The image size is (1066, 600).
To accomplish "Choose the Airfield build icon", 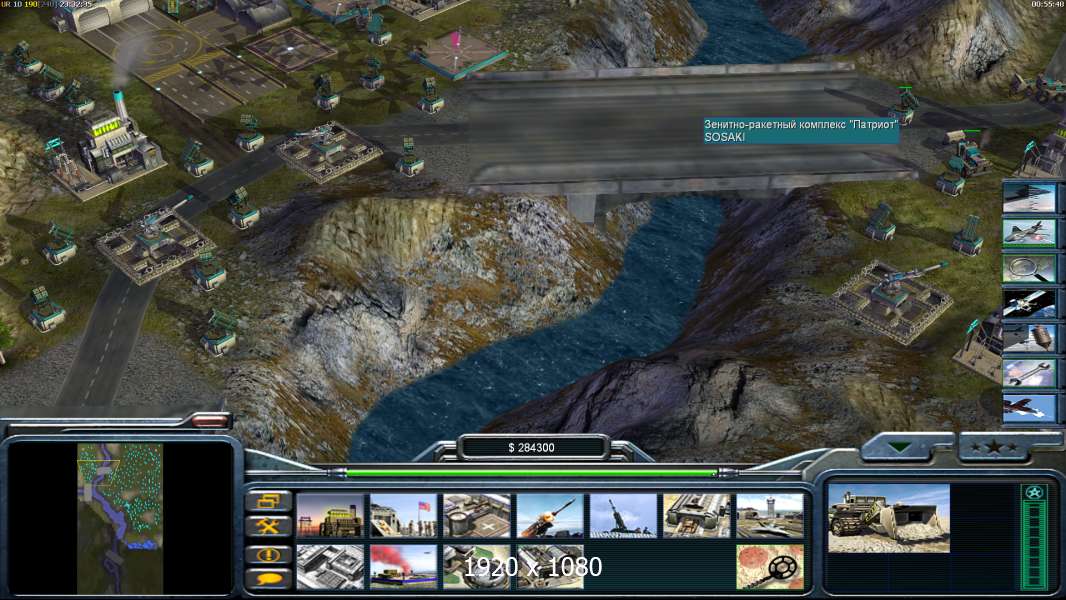I will [x=770, y=516].
